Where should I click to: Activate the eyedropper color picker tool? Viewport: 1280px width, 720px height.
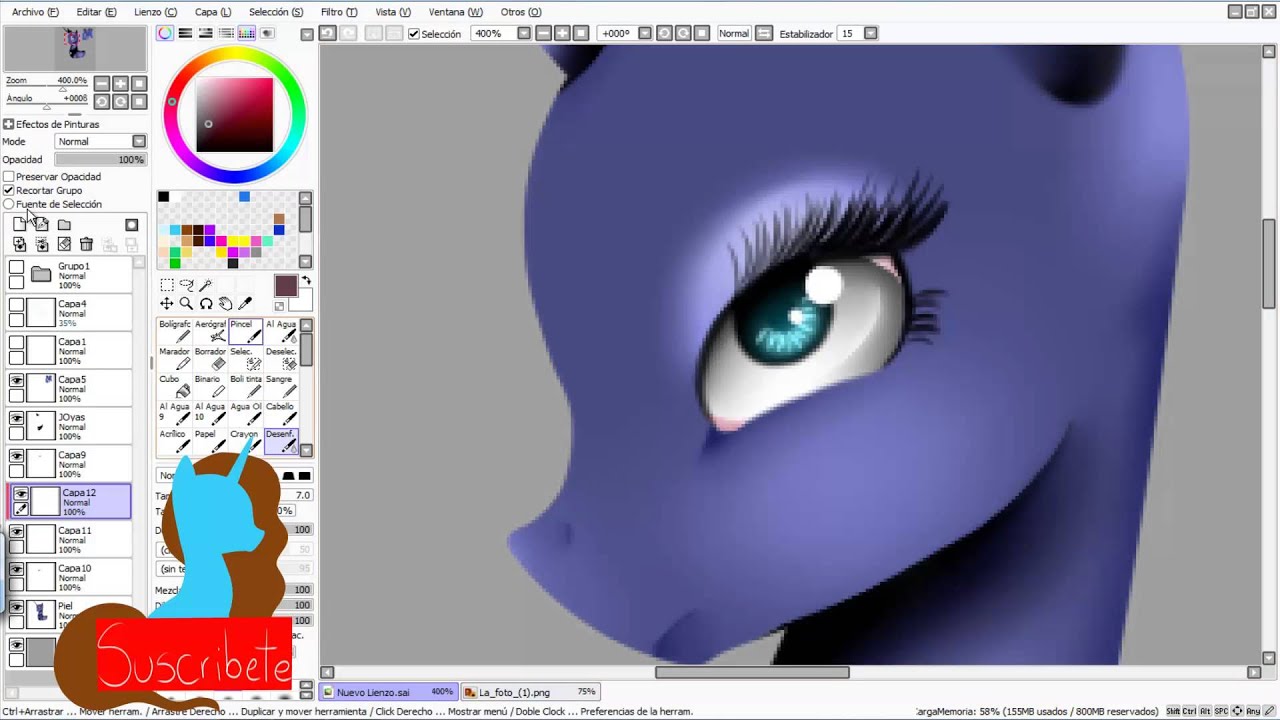pos(246,303)
